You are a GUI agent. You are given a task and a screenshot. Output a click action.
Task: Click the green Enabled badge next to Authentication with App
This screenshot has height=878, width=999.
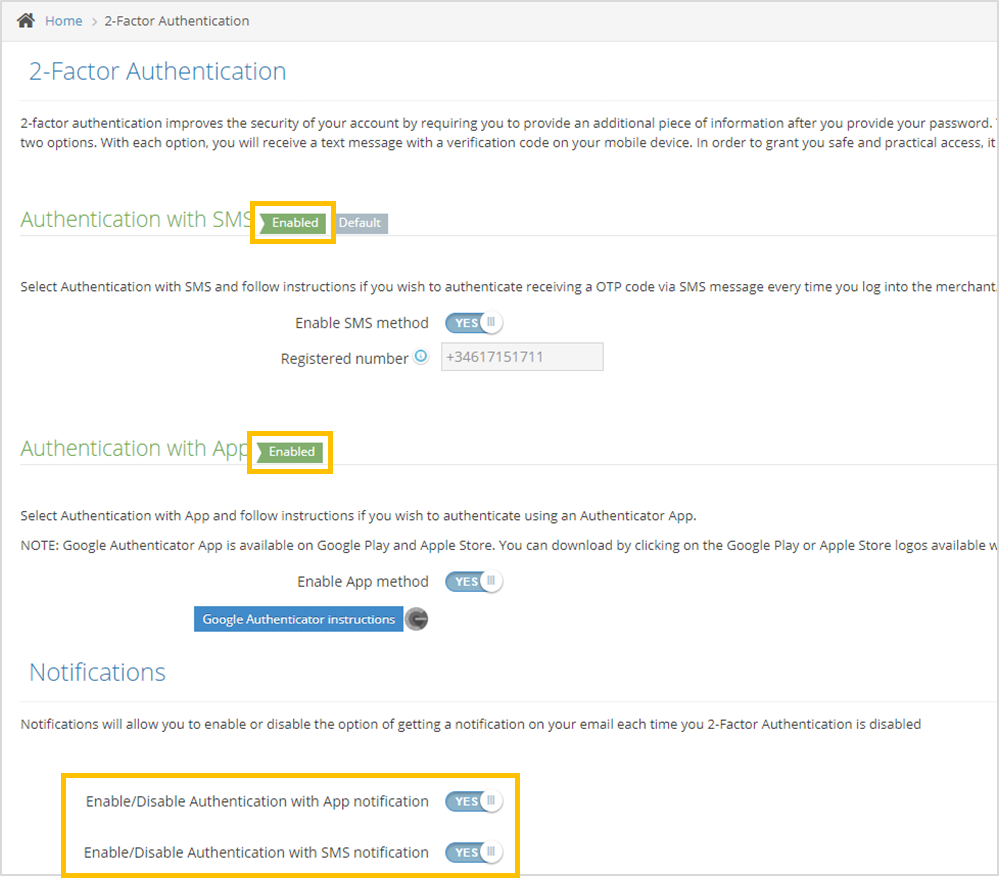click(289, 452)
